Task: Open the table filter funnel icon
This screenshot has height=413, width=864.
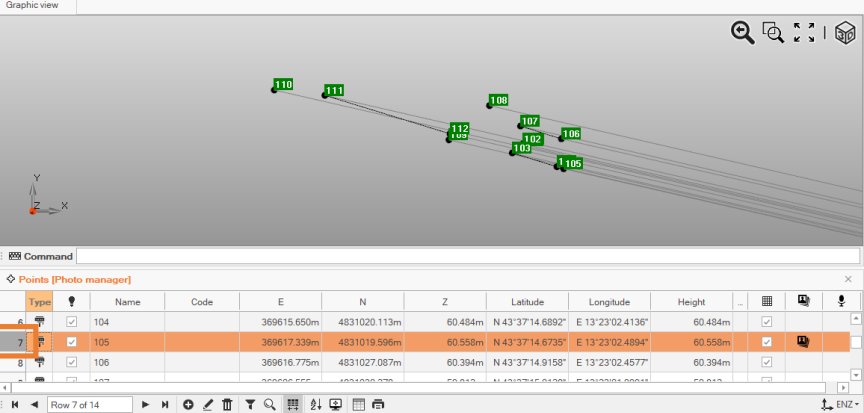Action: [250, 404]
